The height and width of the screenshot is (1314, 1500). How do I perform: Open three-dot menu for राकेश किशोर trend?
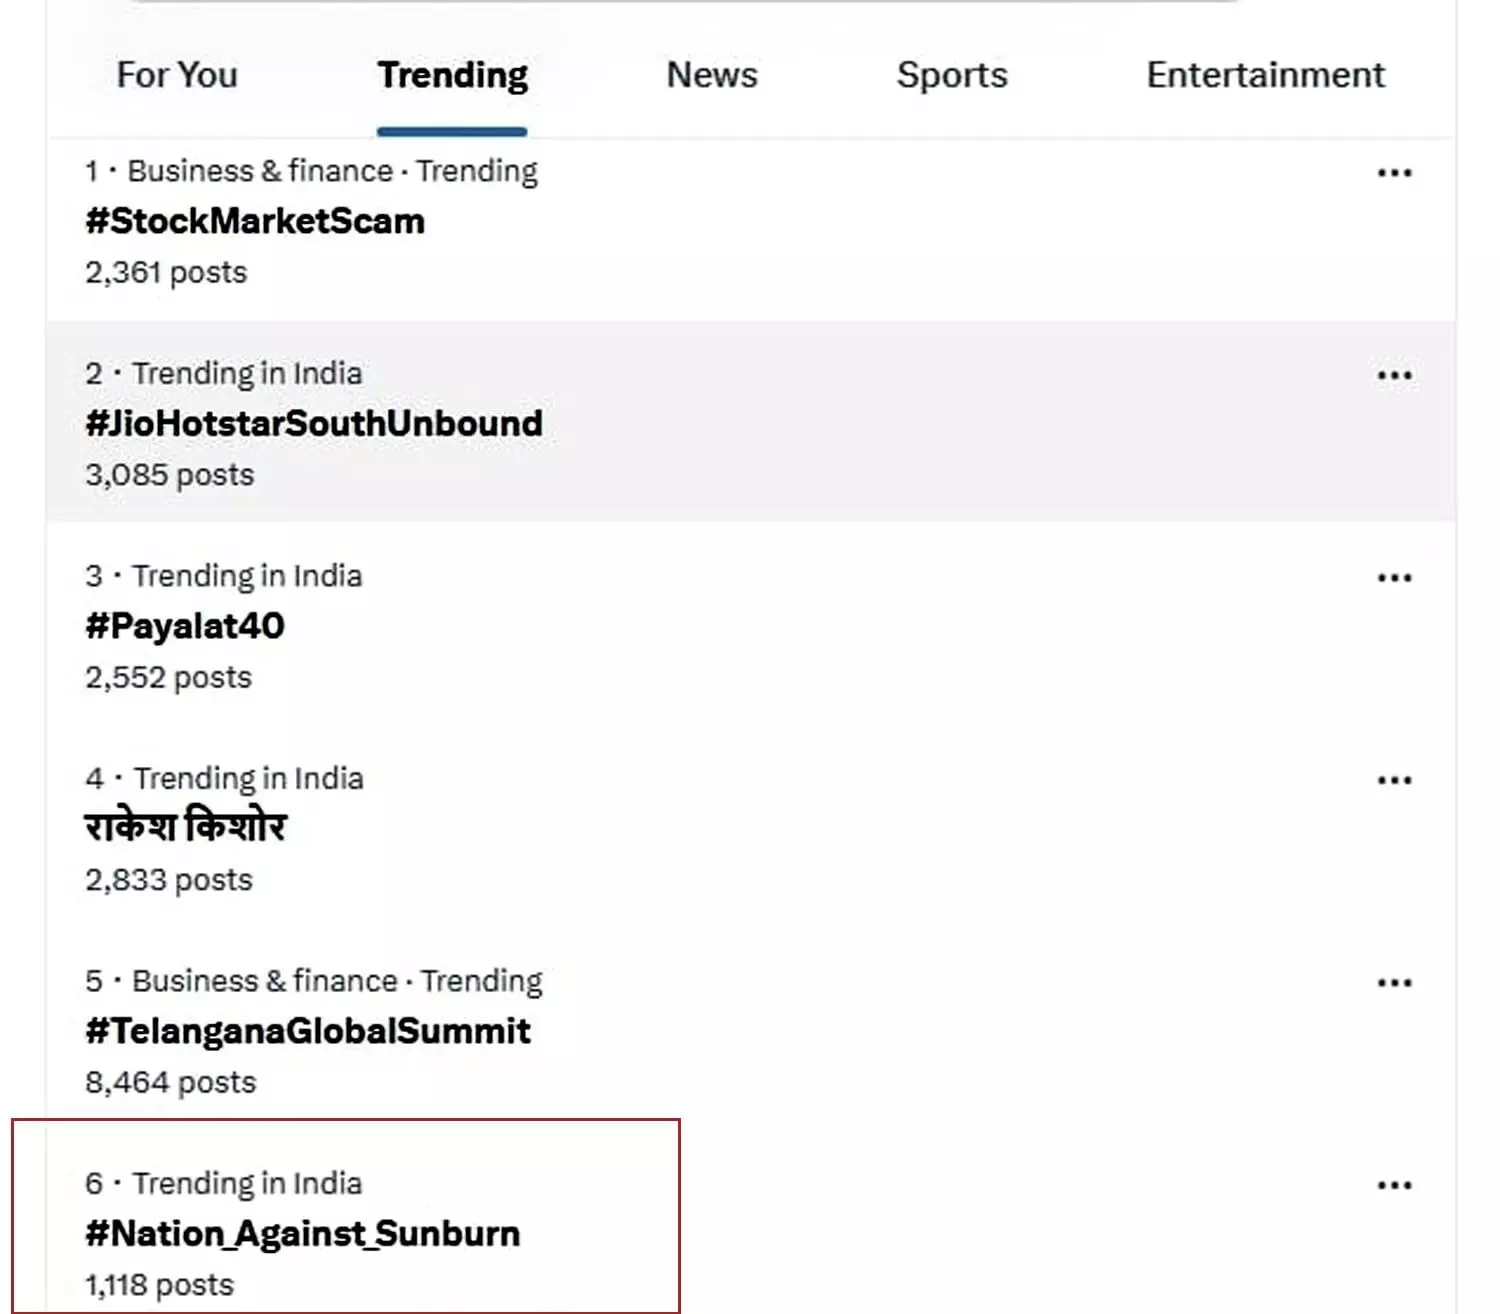(1394, 780)
